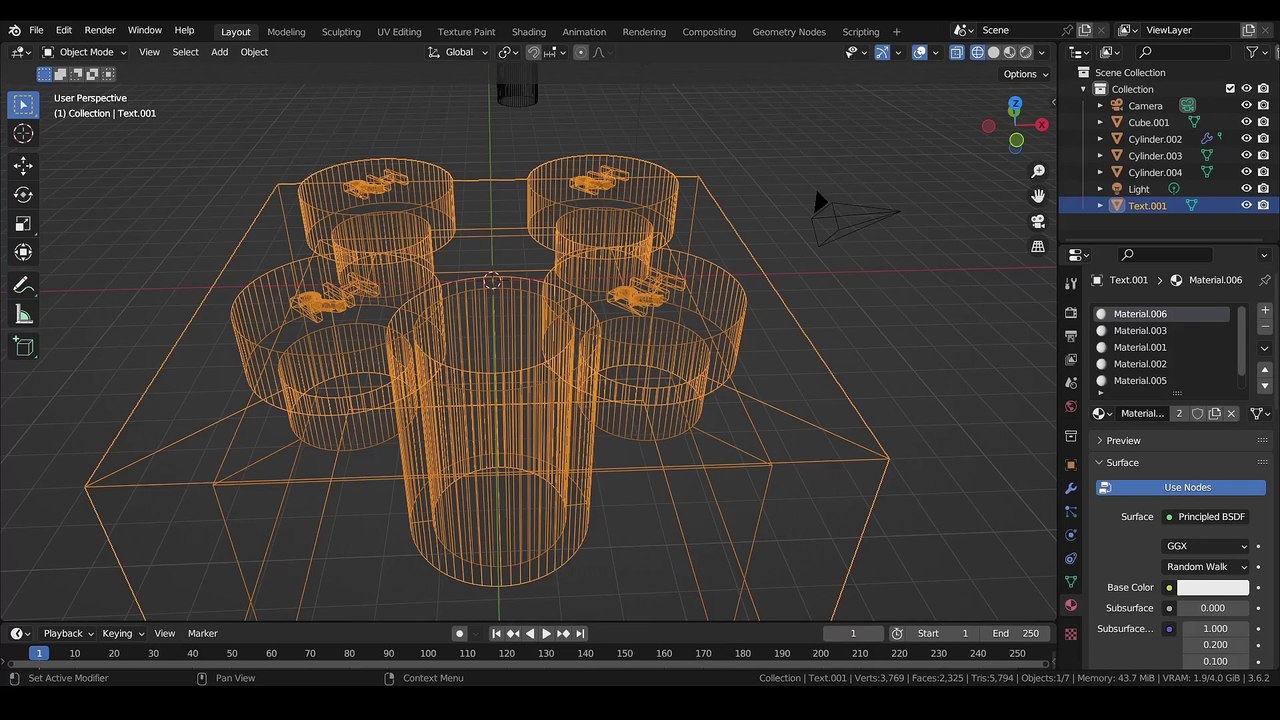
Task: Switch perspective/orthographic with the grid icon
Action: click(x=1038, y=246)
